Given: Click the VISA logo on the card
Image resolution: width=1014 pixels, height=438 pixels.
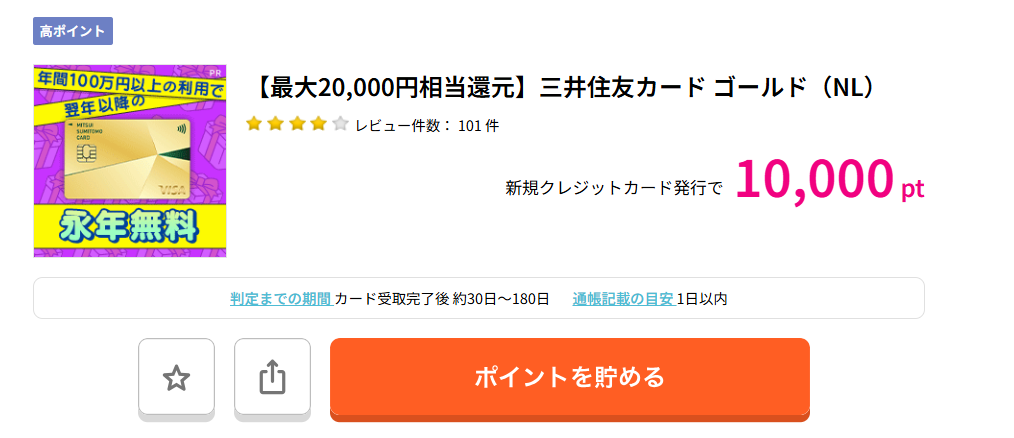Looking at the screenshot, I should 172,190.
